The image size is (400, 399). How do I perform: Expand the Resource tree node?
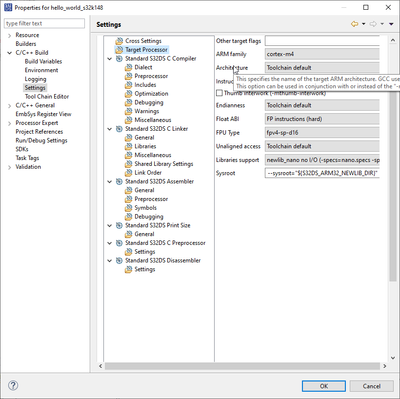click(9, 35)
